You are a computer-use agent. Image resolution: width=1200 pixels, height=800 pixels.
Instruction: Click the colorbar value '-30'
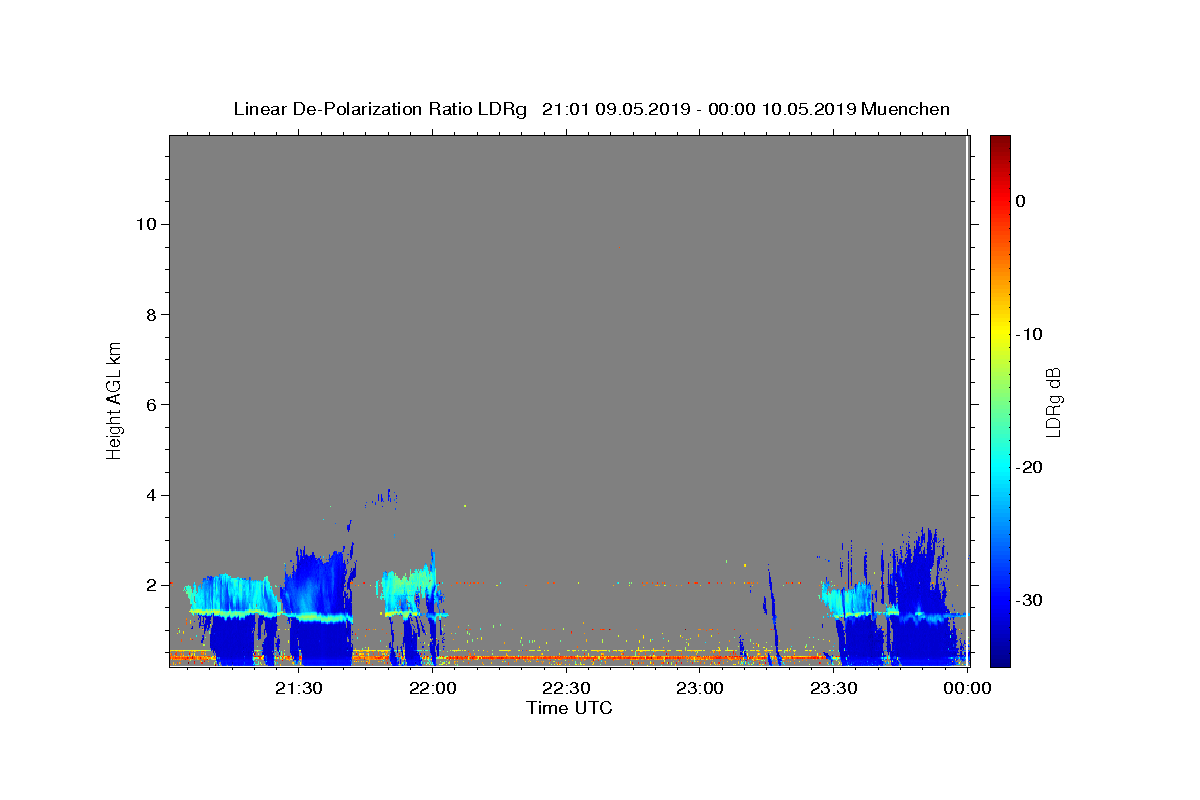point(1029,600)
